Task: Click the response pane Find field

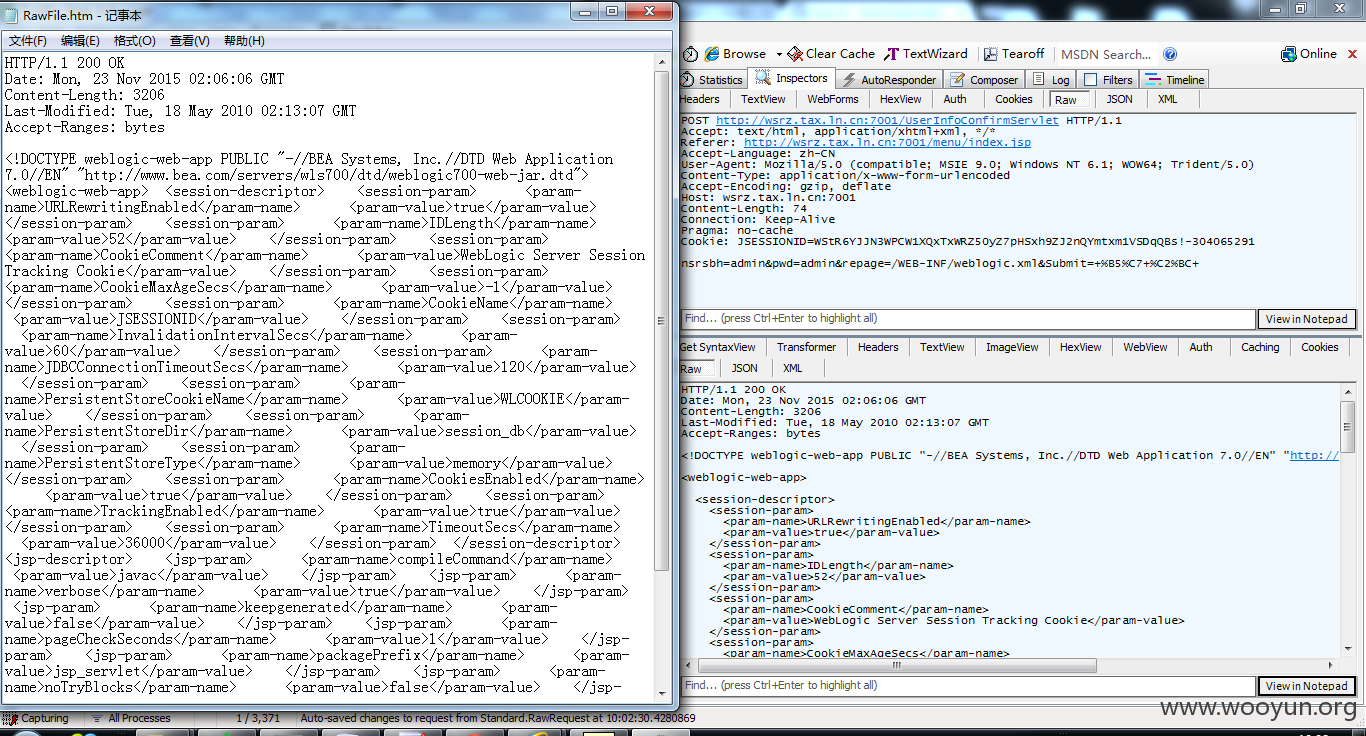Action: [x=967, y=686]
